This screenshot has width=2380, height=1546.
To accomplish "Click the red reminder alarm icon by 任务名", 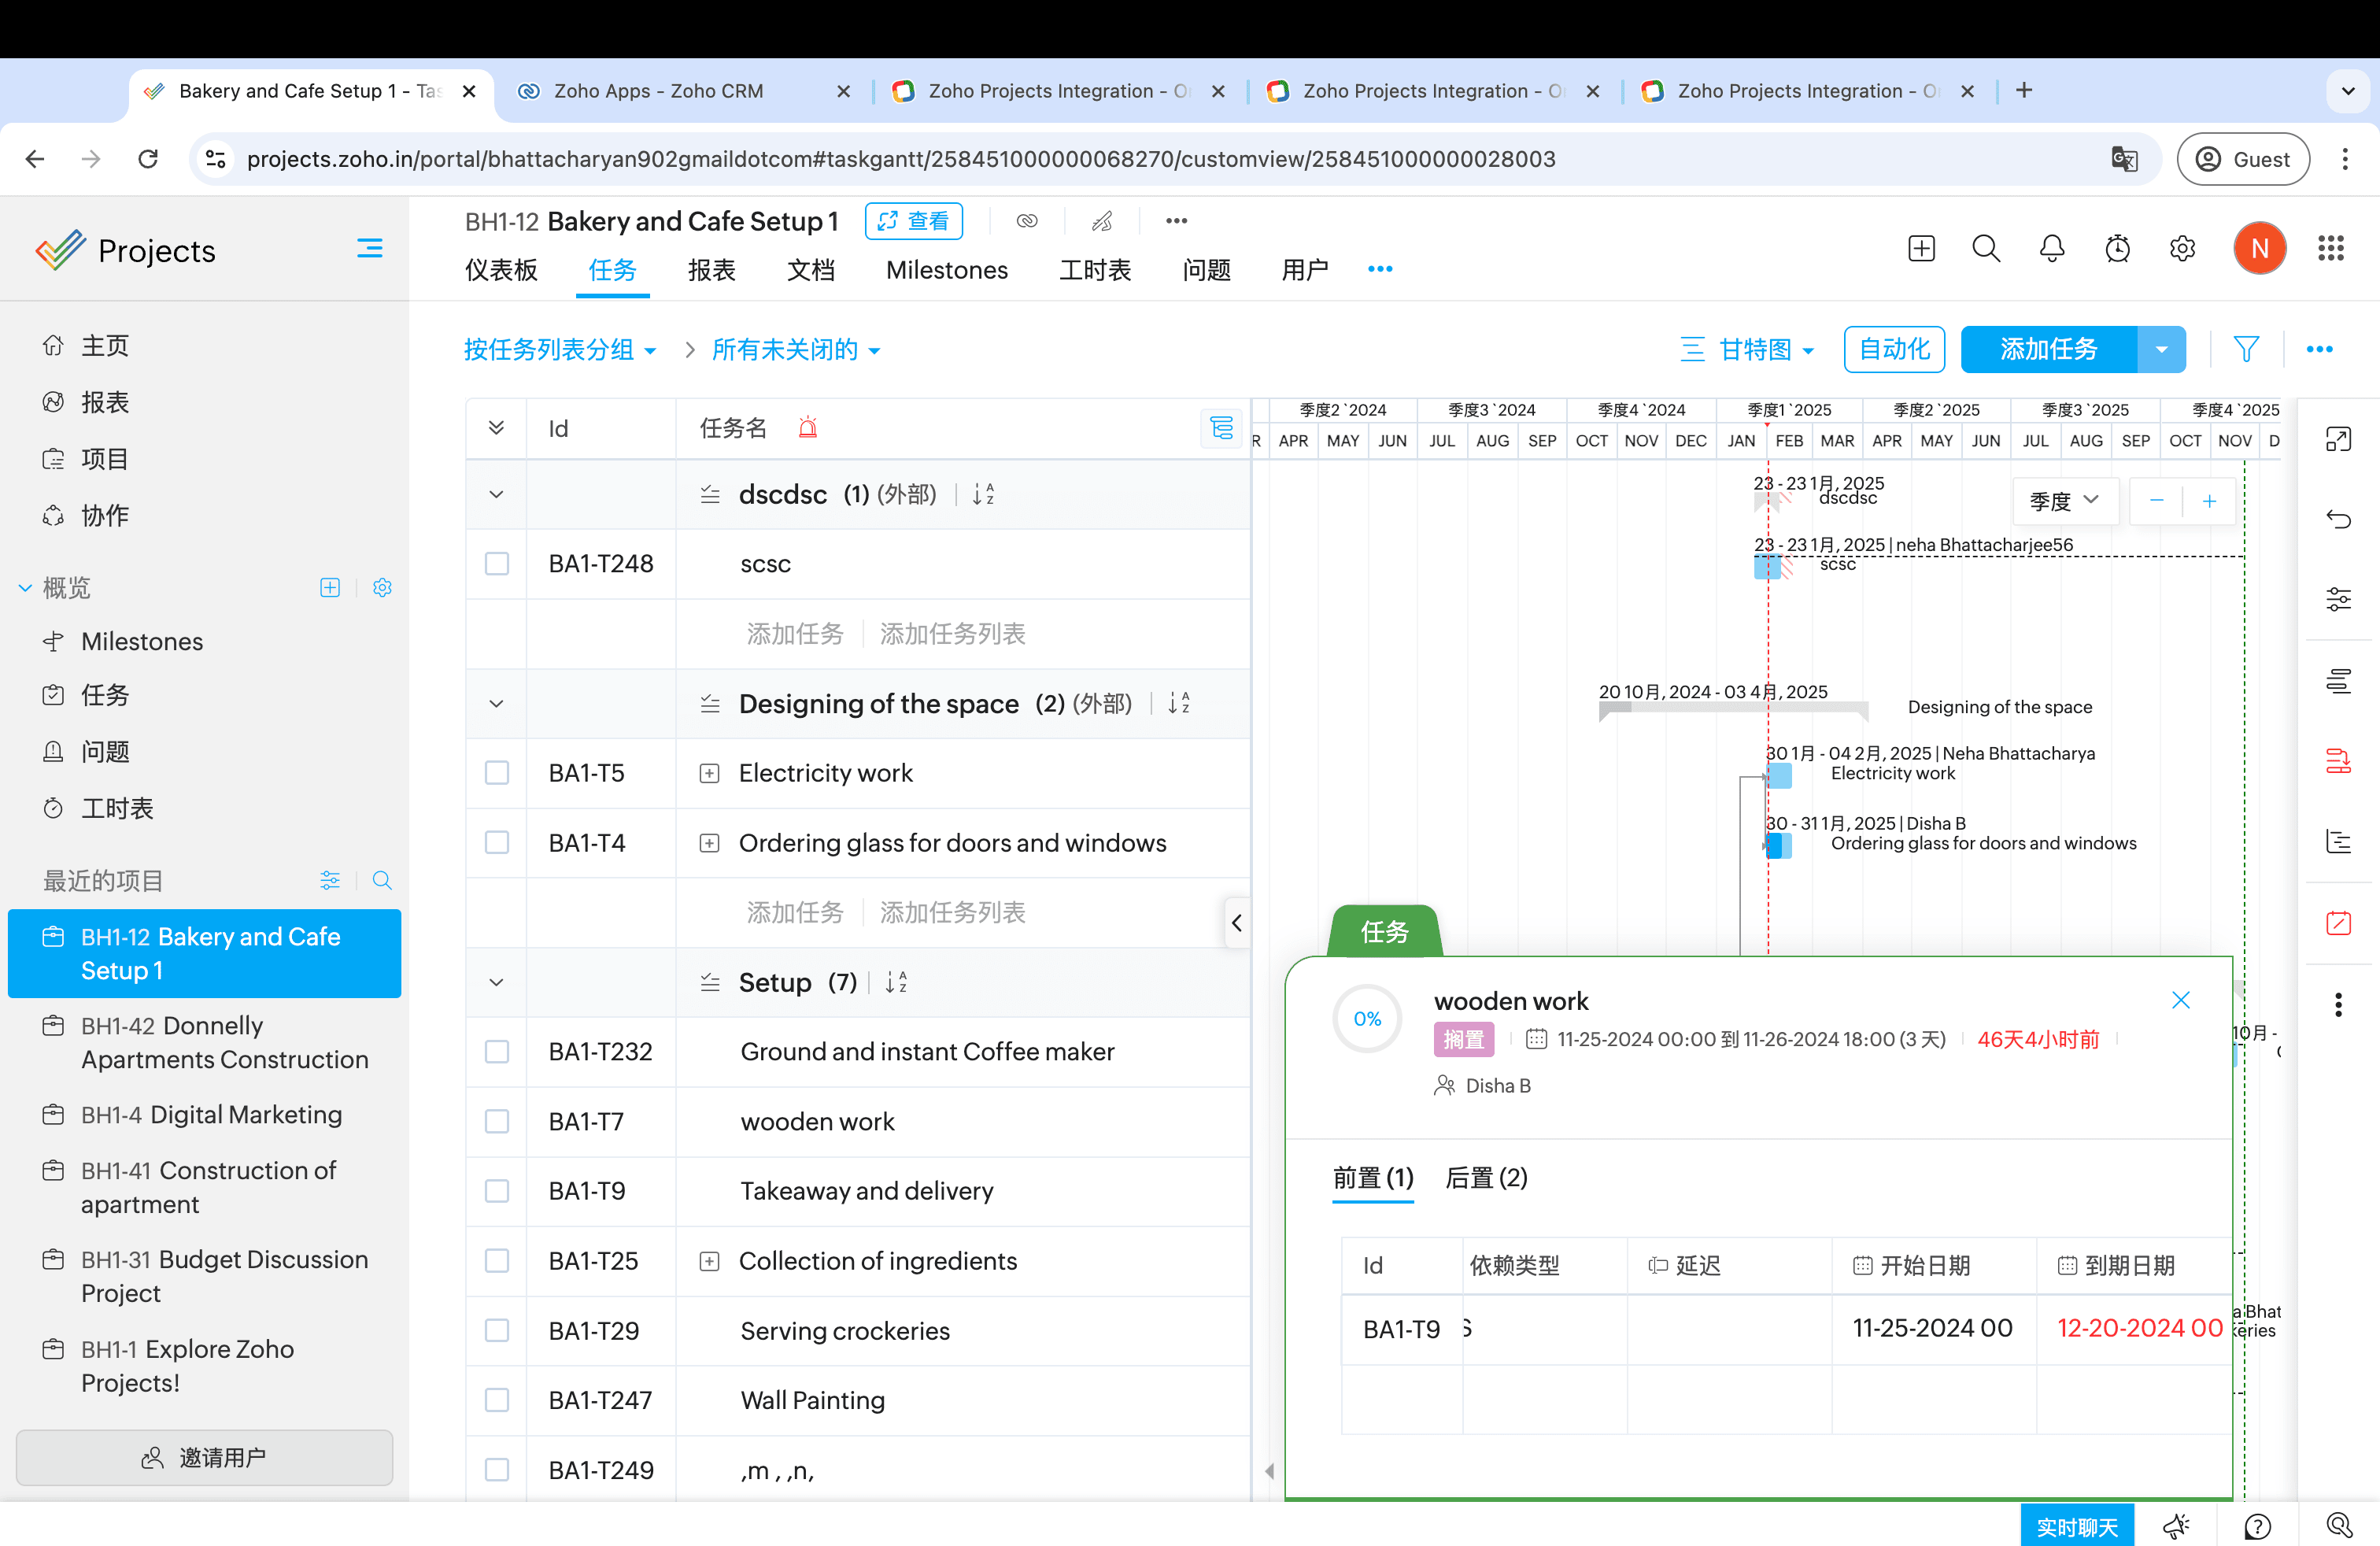I will [808, 428].
